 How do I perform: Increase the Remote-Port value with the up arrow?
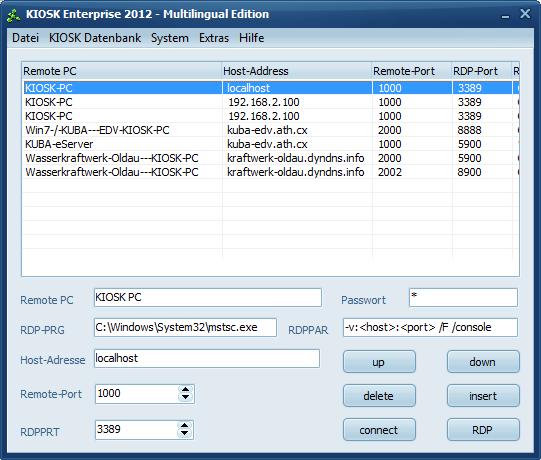(186, 389)
